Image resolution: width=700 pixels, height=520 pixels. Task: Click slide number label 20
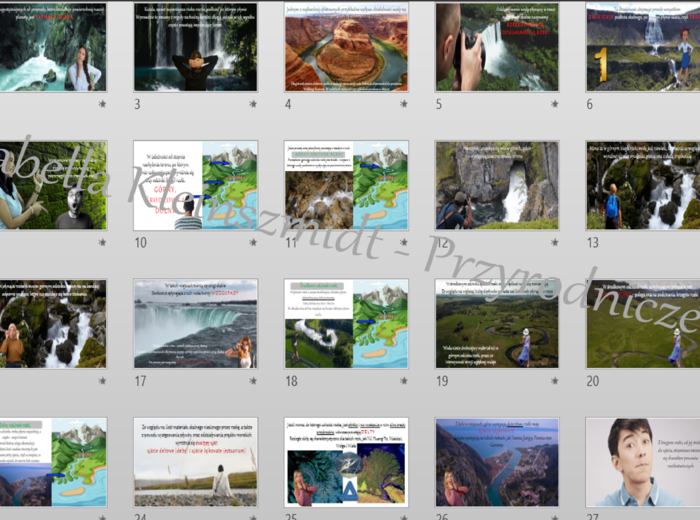(593, 381)
